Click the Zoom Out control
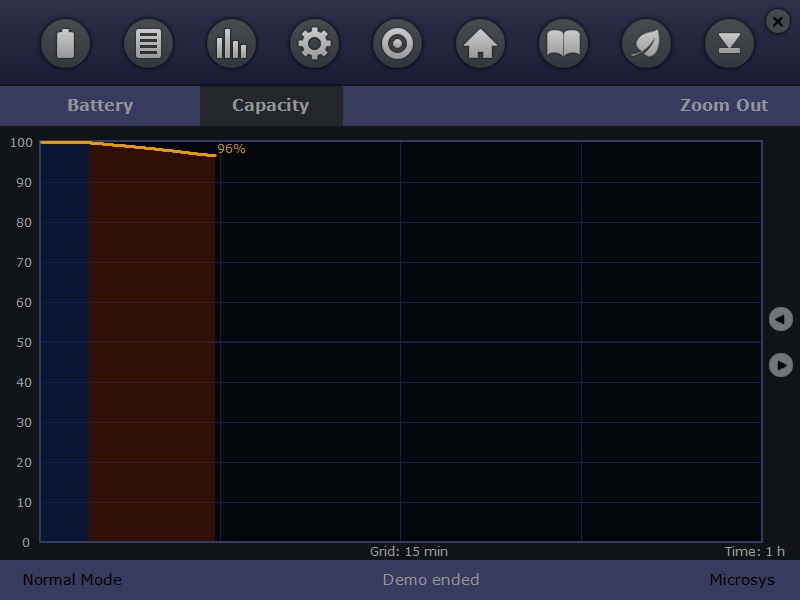 pos(726,105)
